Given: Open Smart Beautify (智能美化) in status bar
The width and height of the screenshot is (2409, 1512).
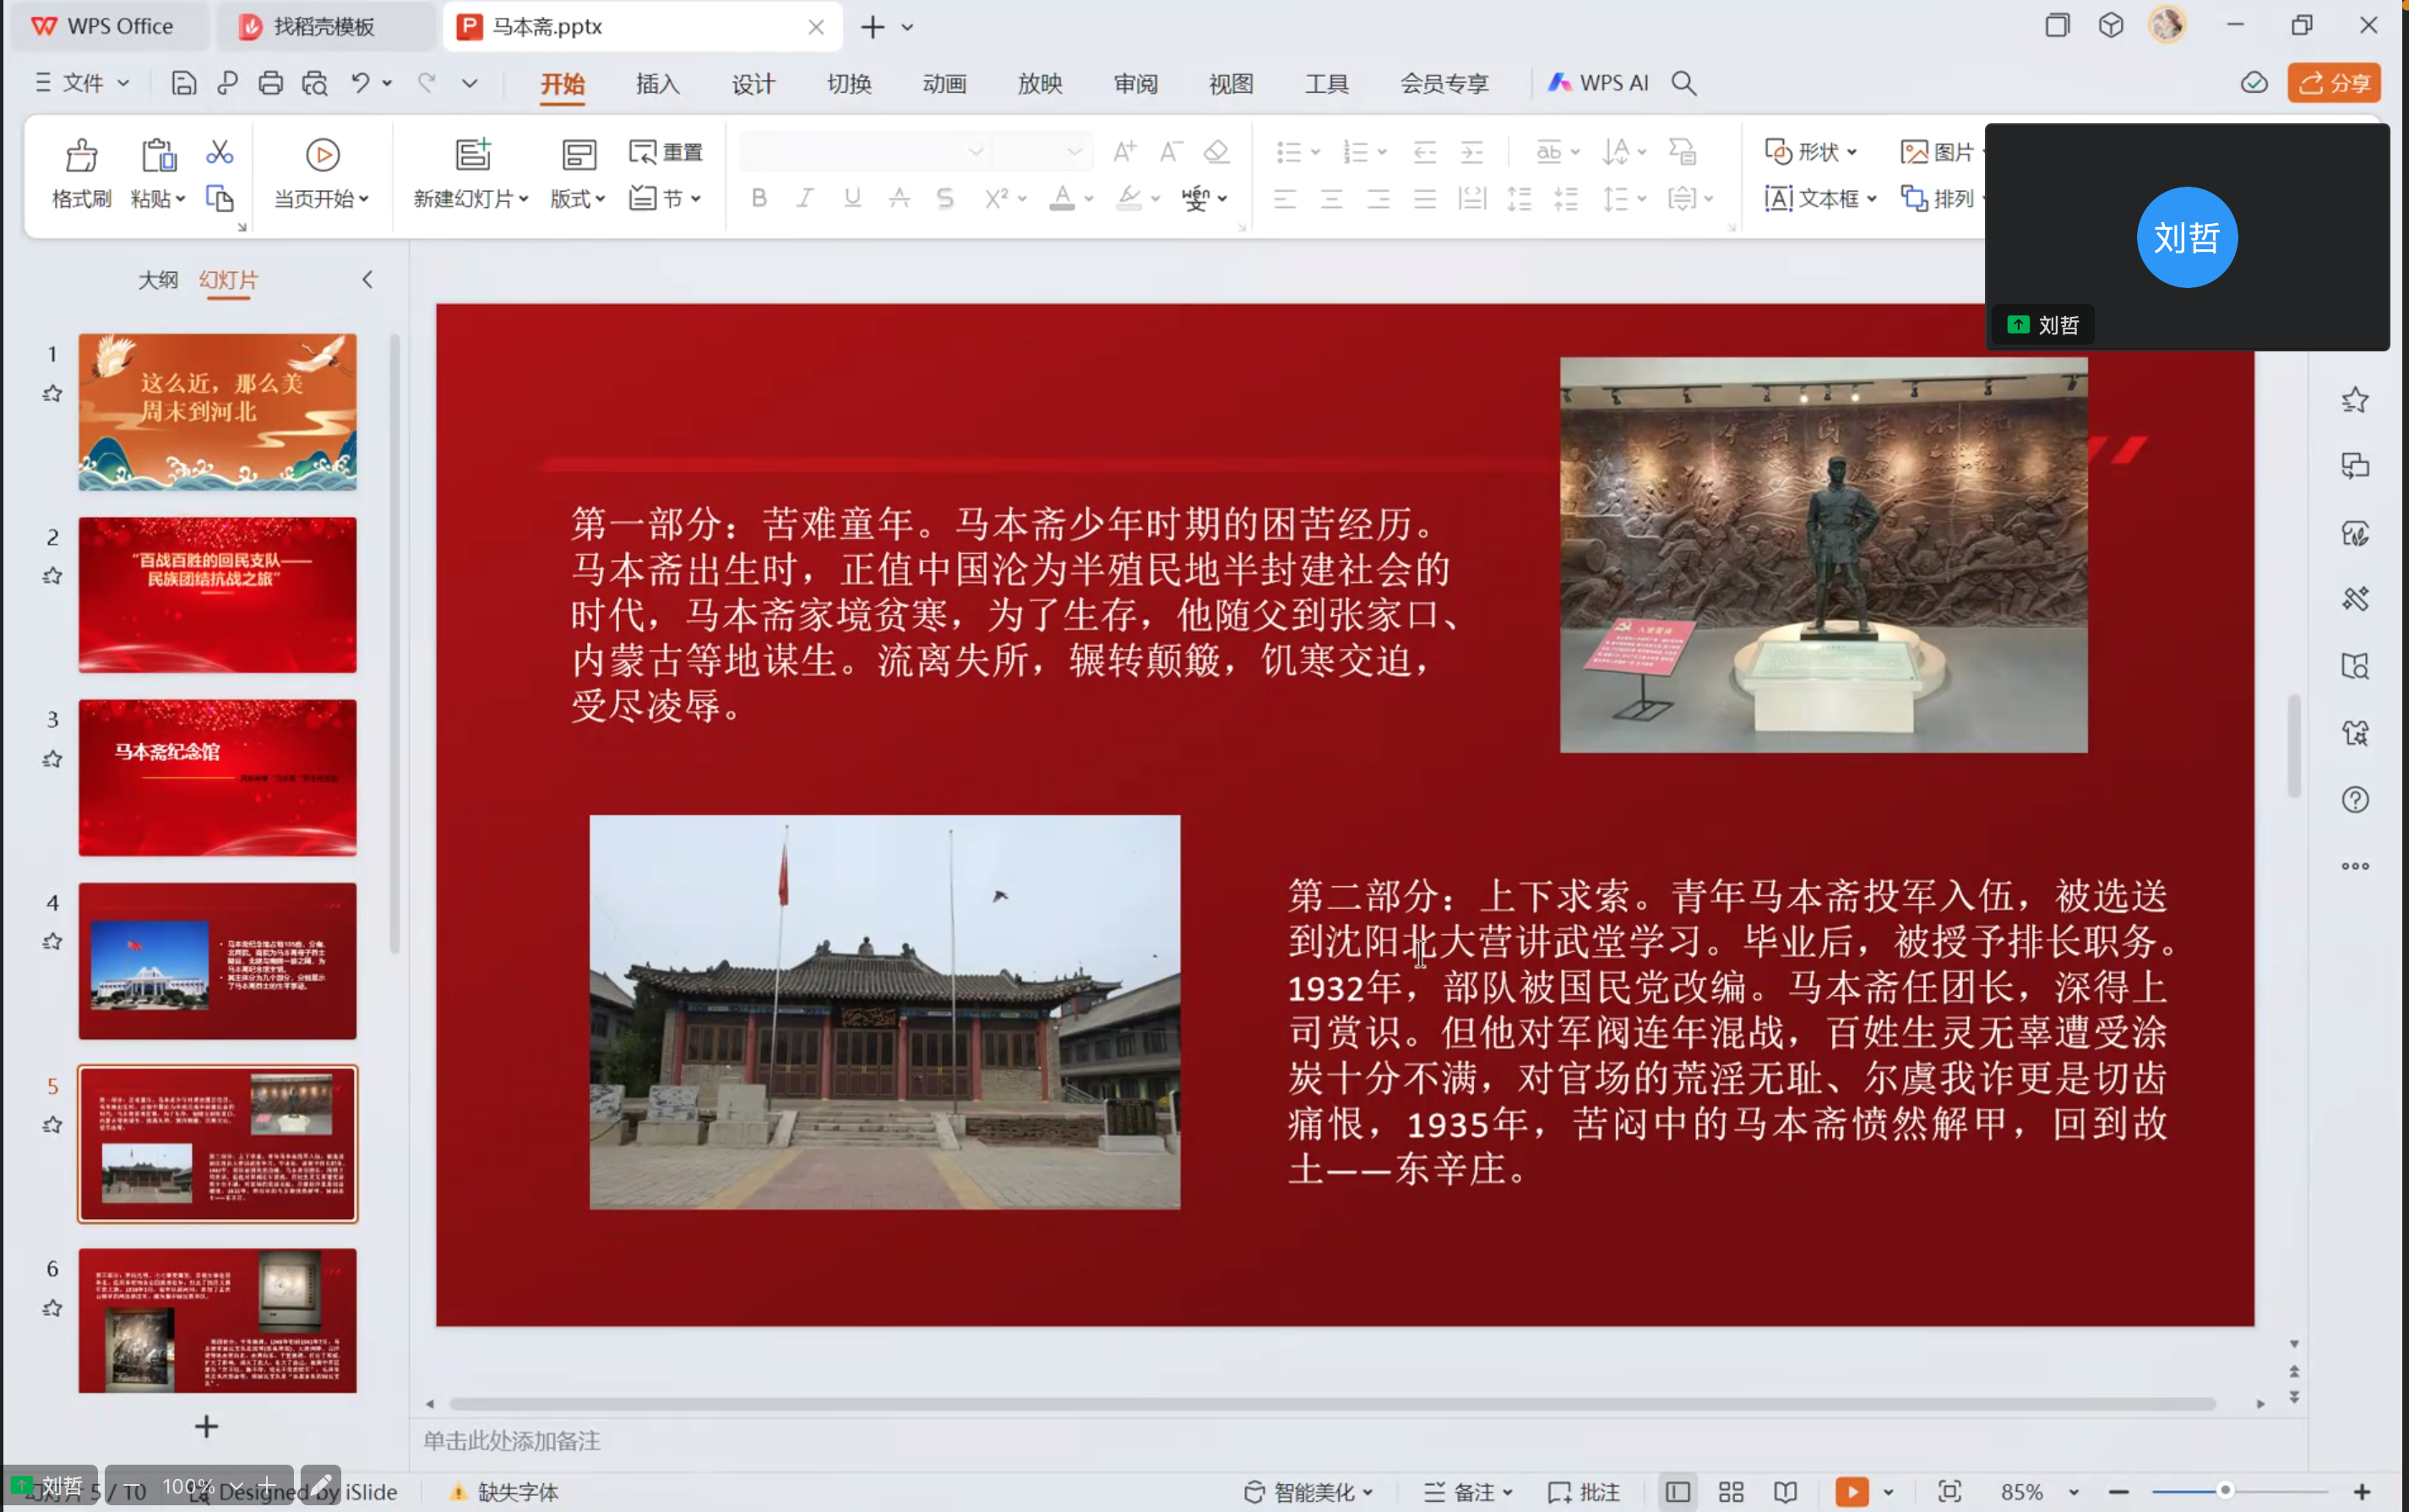Looking at the screenshot, I should click(x=1308, y=1492).
